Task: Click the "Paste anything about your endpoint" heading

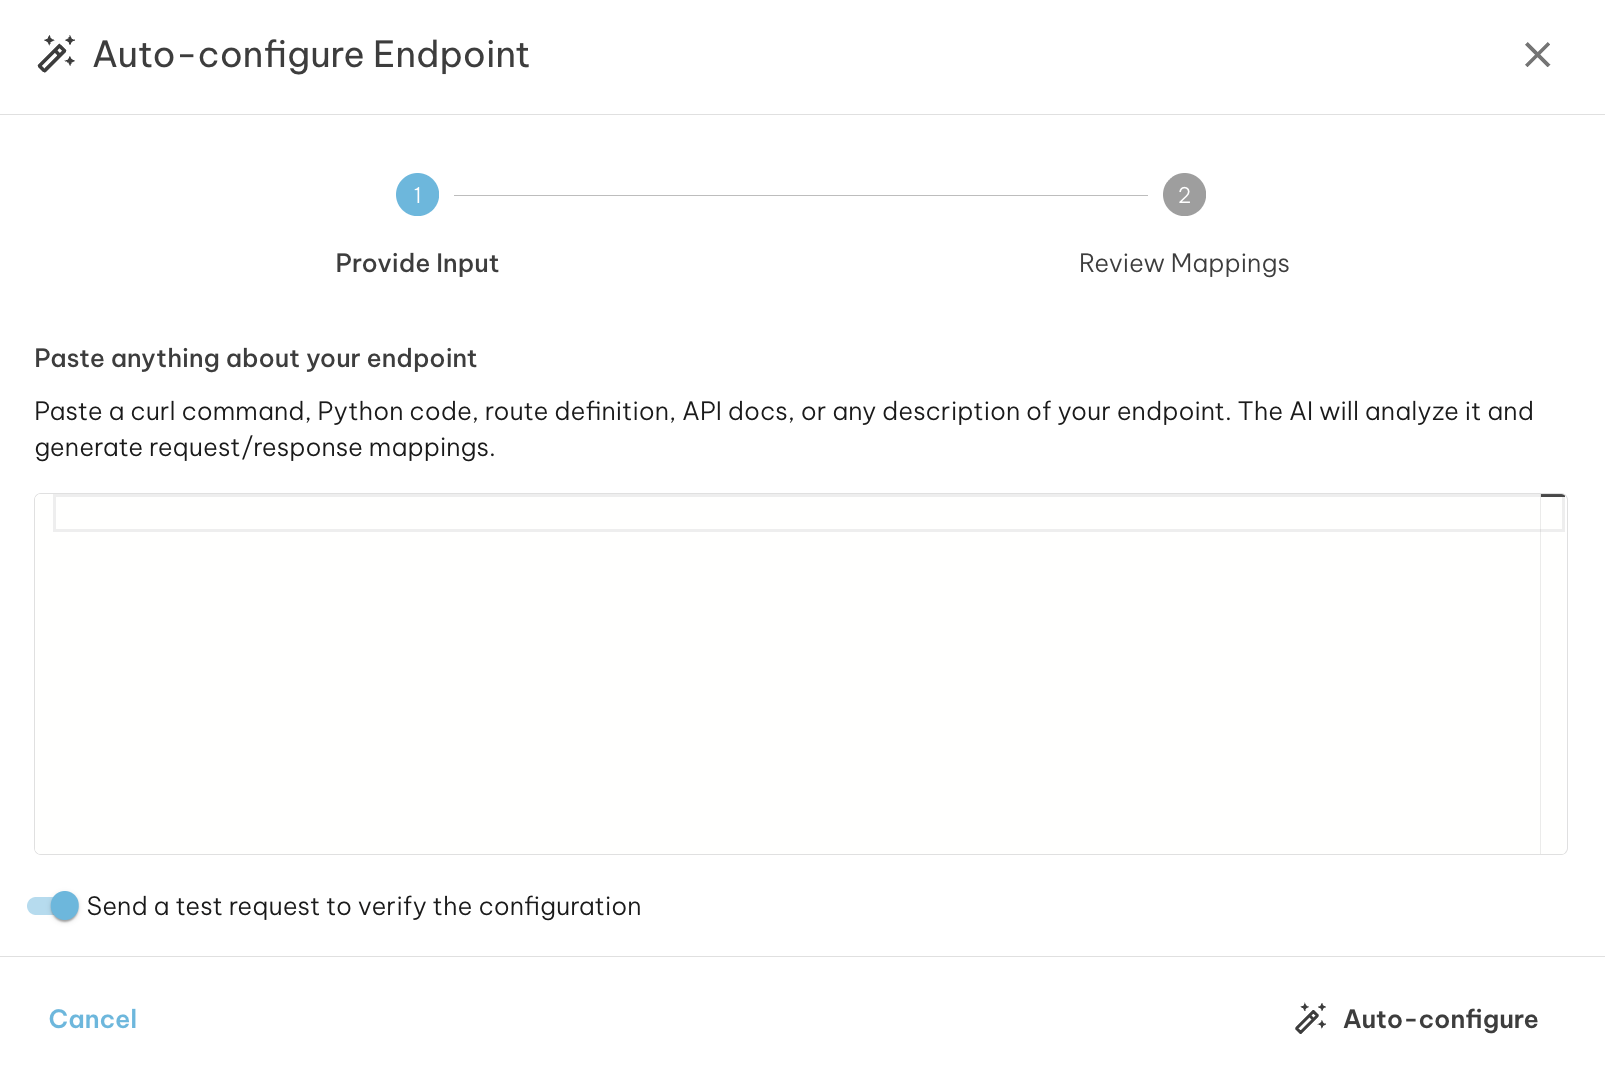Action: 255,358
